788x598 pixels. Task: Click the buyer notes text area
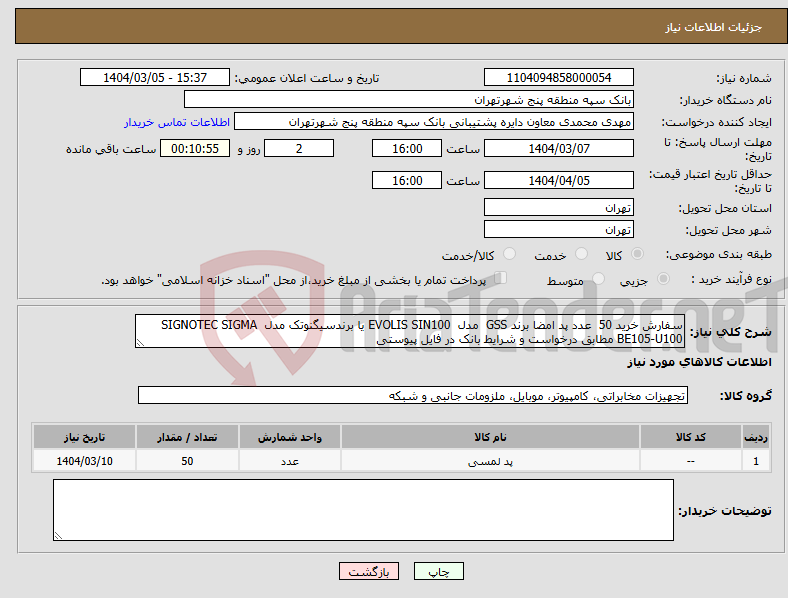[363, 510]
